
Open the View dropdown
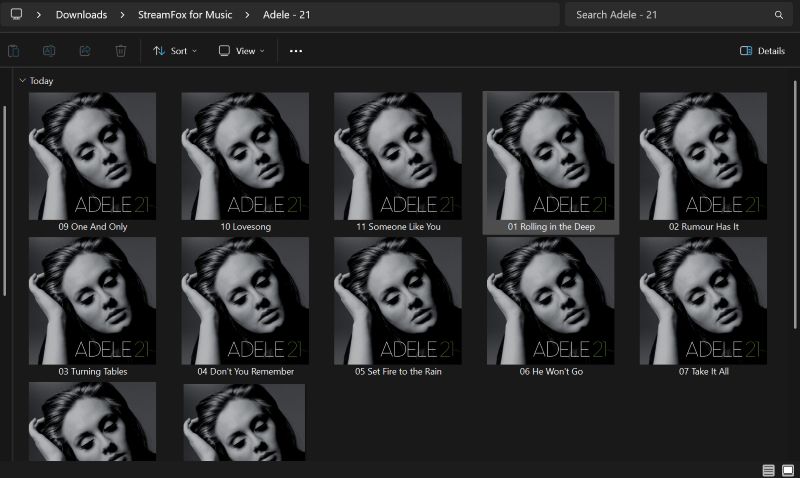pos(241,51)
